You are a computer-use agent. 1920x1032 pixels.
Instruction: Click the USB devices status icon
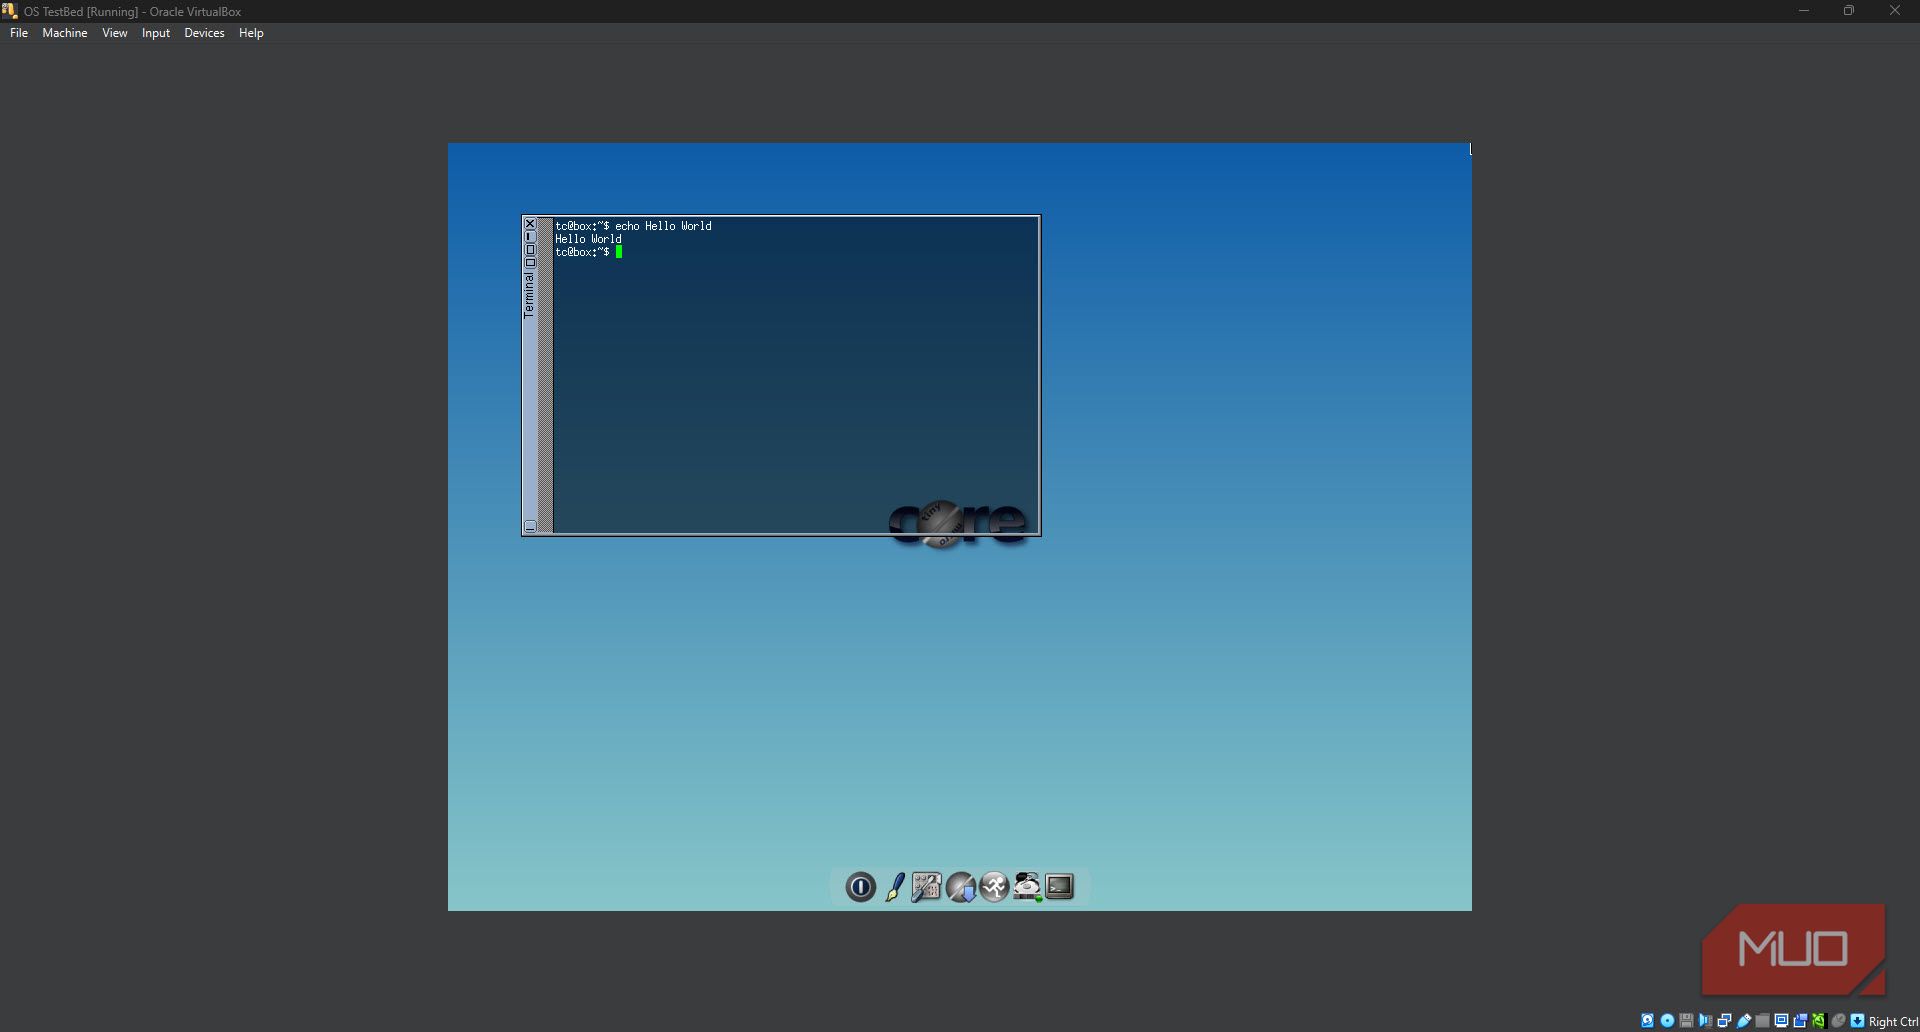tap(1743, 1021)
